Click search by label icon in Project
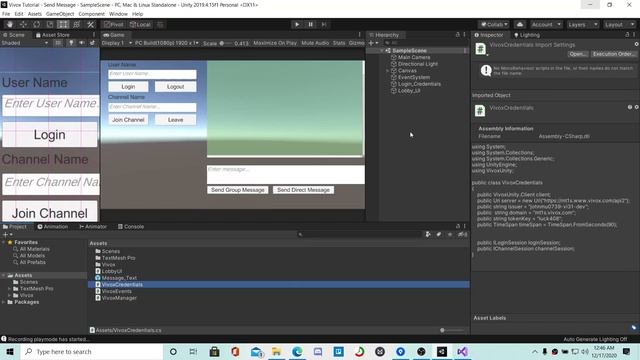The image size is (640, 360). [x=439, y=234]
